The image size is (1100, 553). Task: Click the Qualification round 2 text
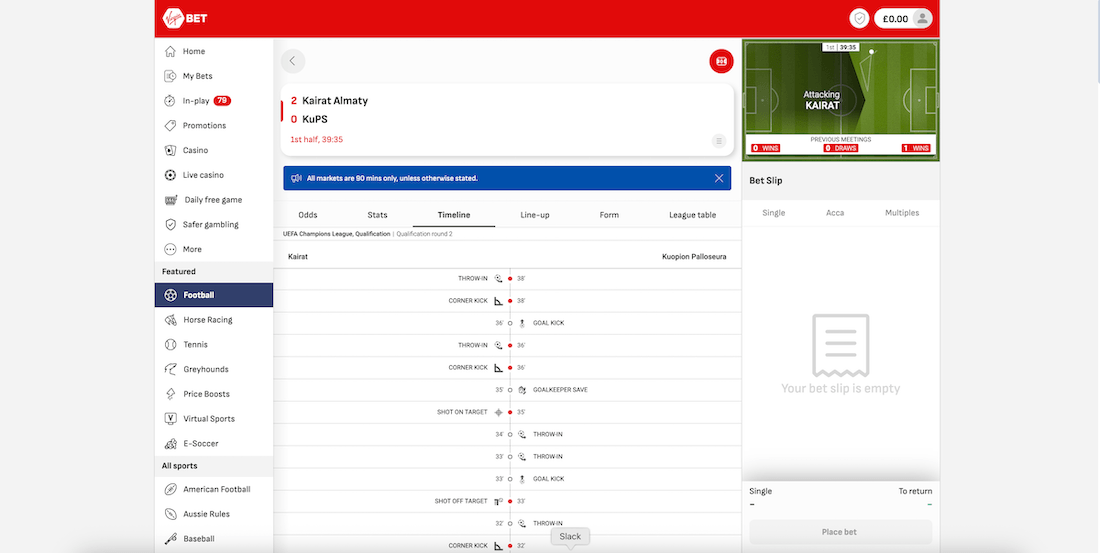click(424, 234)
